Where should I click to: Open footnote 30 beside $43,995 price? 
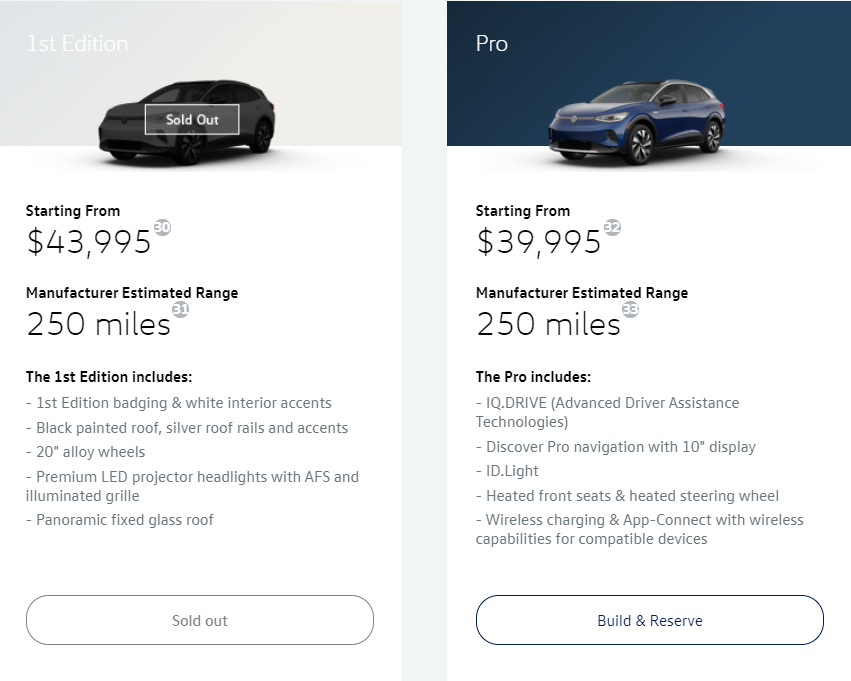[162, 227]
